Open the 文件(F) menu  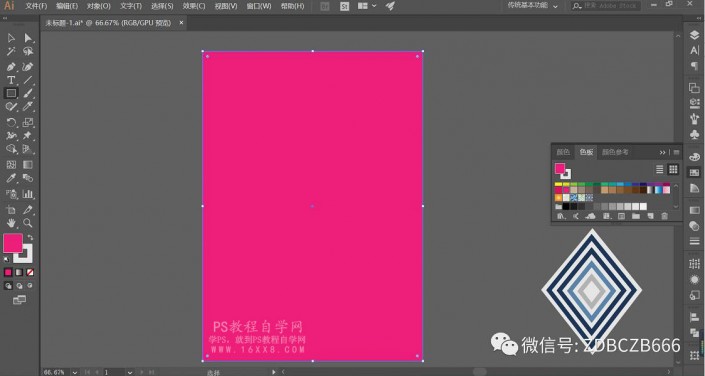click(x=36, y=6)
